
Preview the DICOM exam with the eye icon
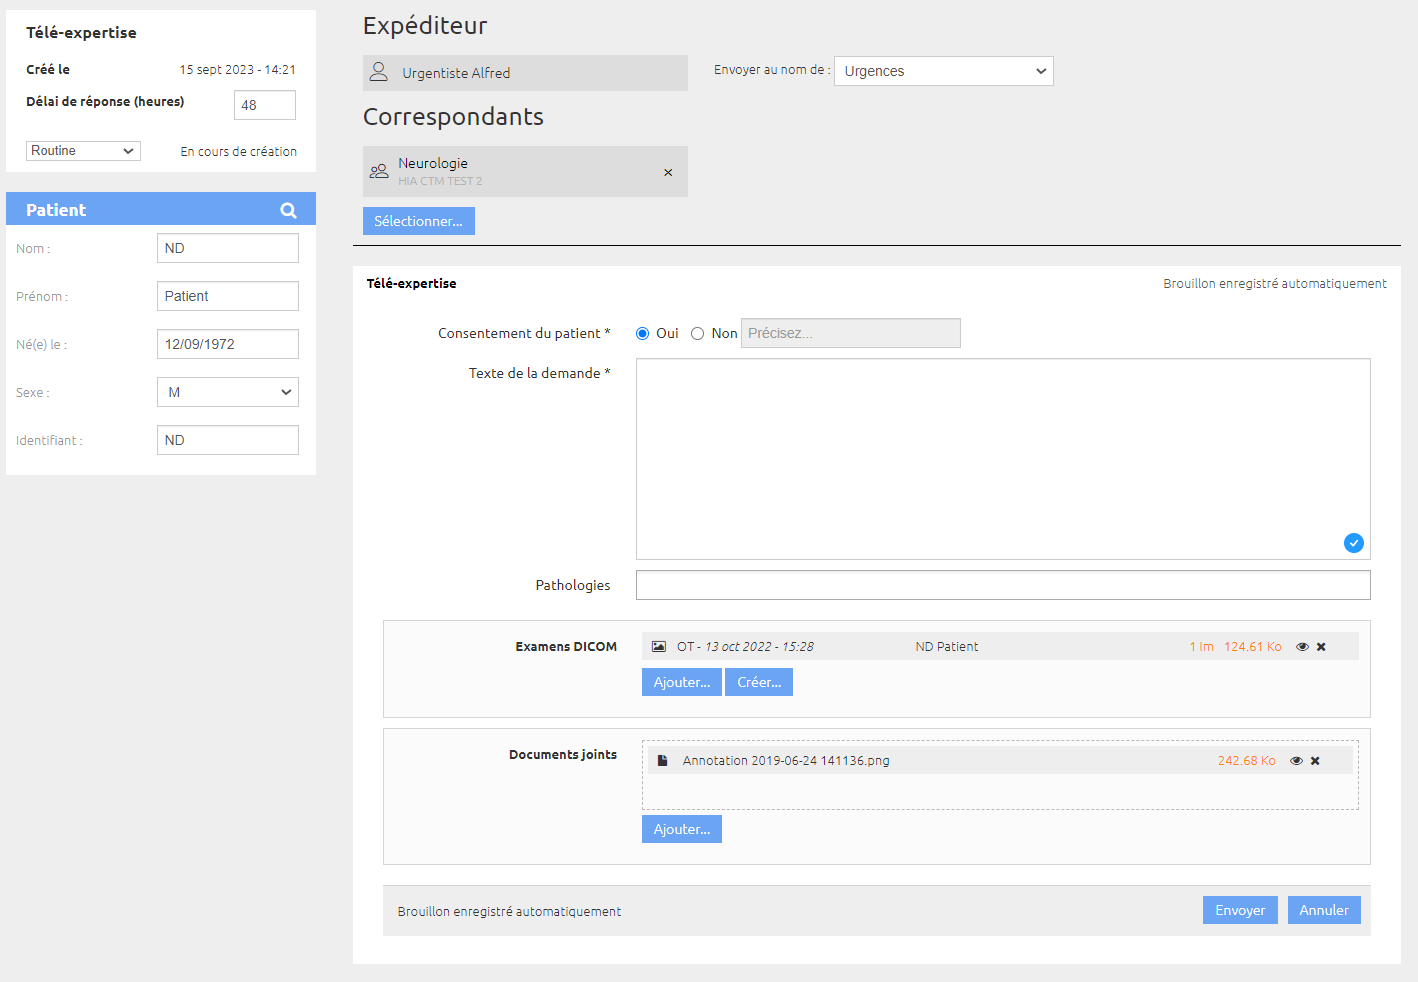pos(1302,647)
